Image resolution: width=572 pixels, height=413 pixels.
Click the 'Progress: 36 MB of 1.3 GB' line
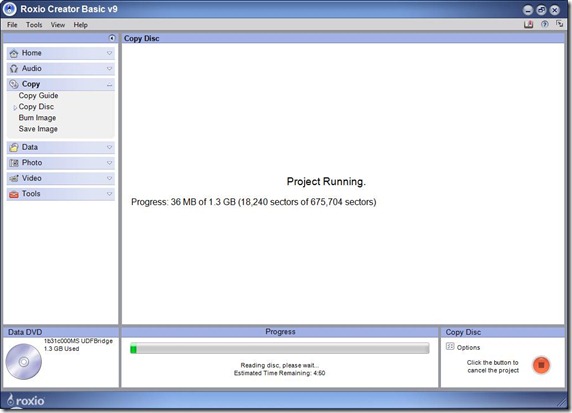pos(254,202)
